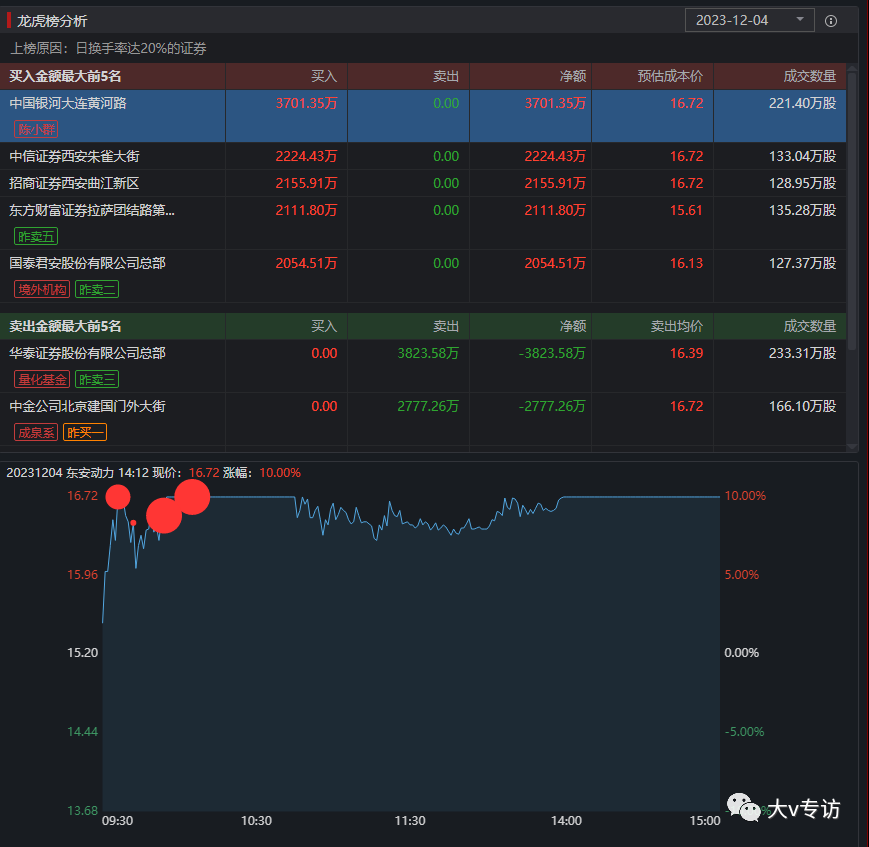This screenshot has height=847, width=869.
Task: Click the 昨卖二 tag
Action: click(97, 289)
